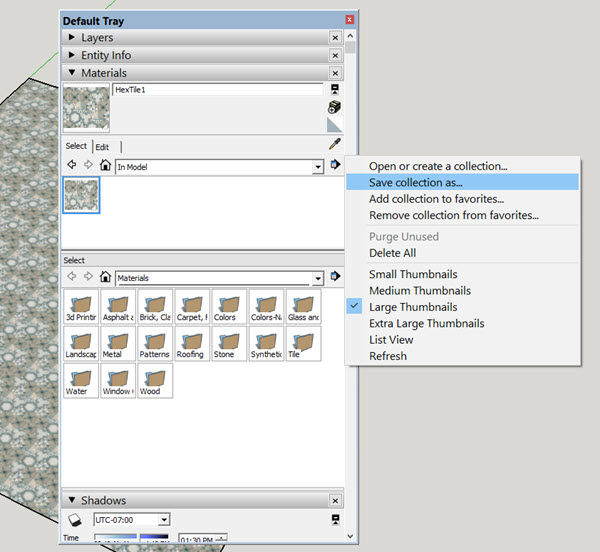Switch to the Edit tab
The image size is (600, 552).
102,147
